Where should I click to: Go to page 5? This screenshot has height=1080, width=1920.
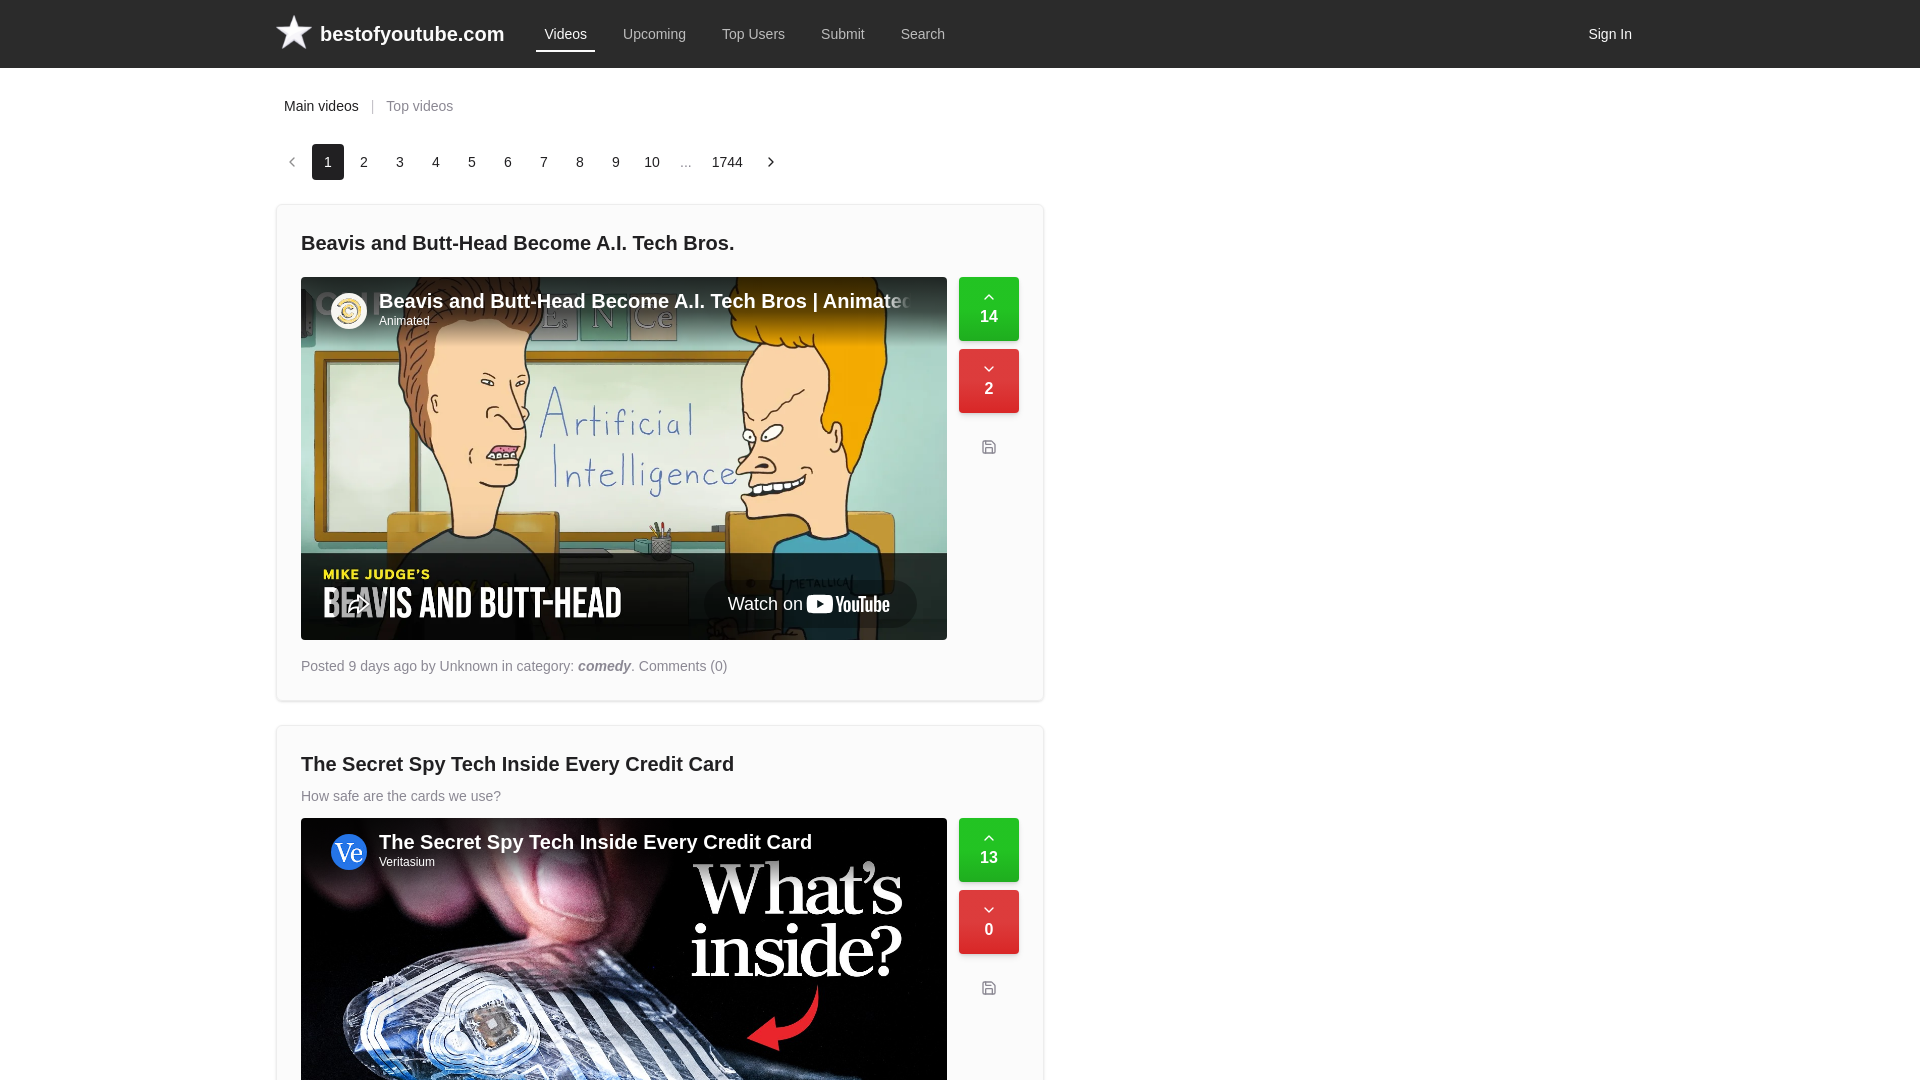click(x=472, y=162)
